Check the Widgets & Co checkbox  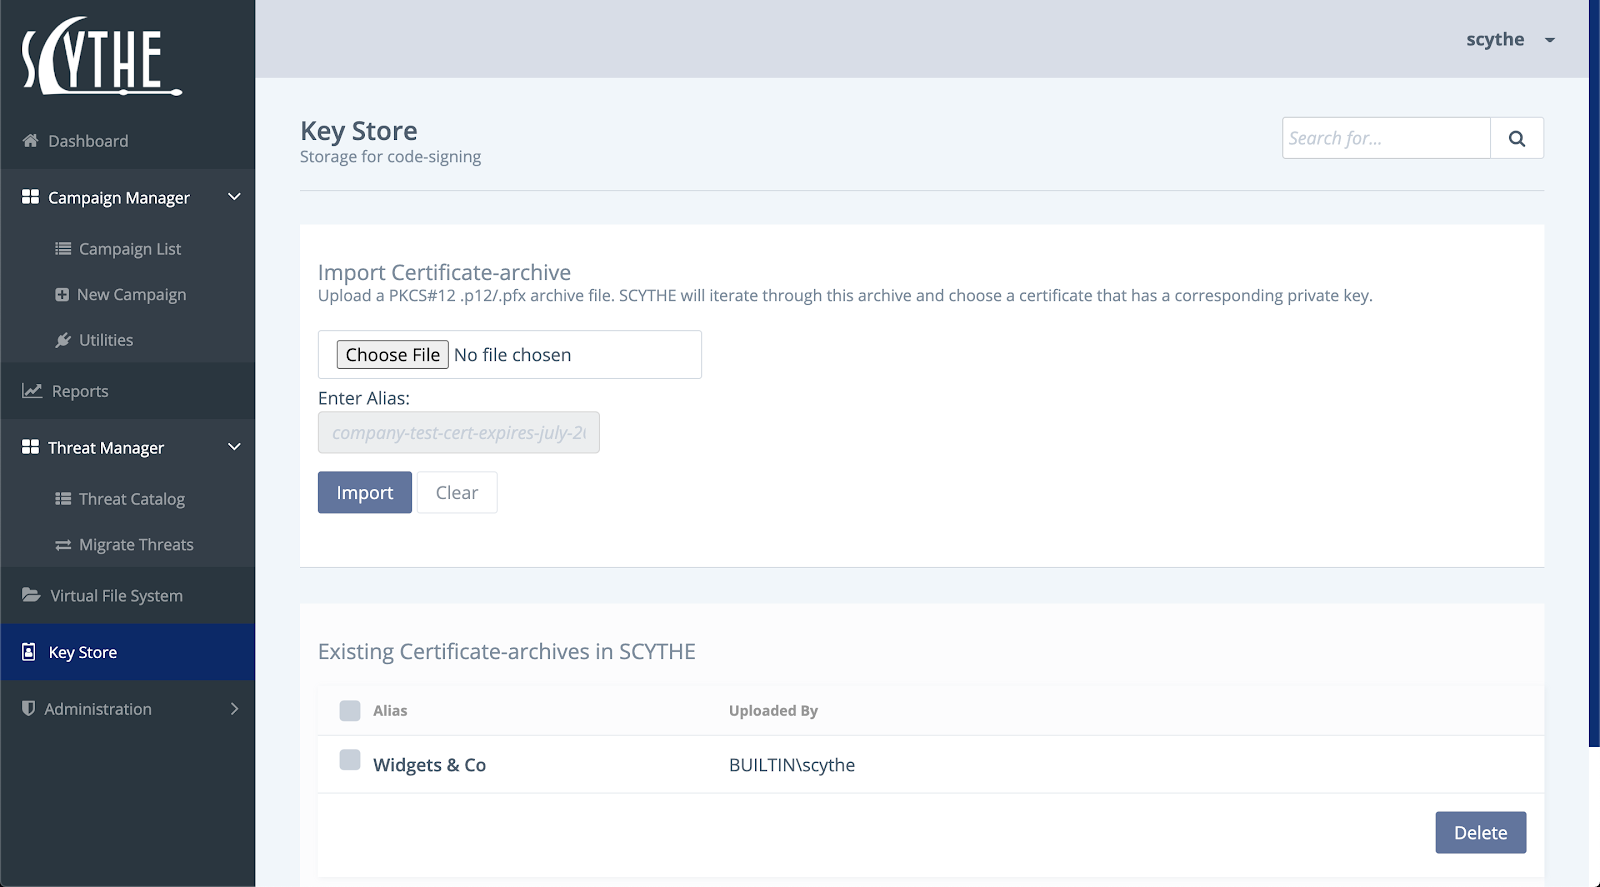coord(350,760)
